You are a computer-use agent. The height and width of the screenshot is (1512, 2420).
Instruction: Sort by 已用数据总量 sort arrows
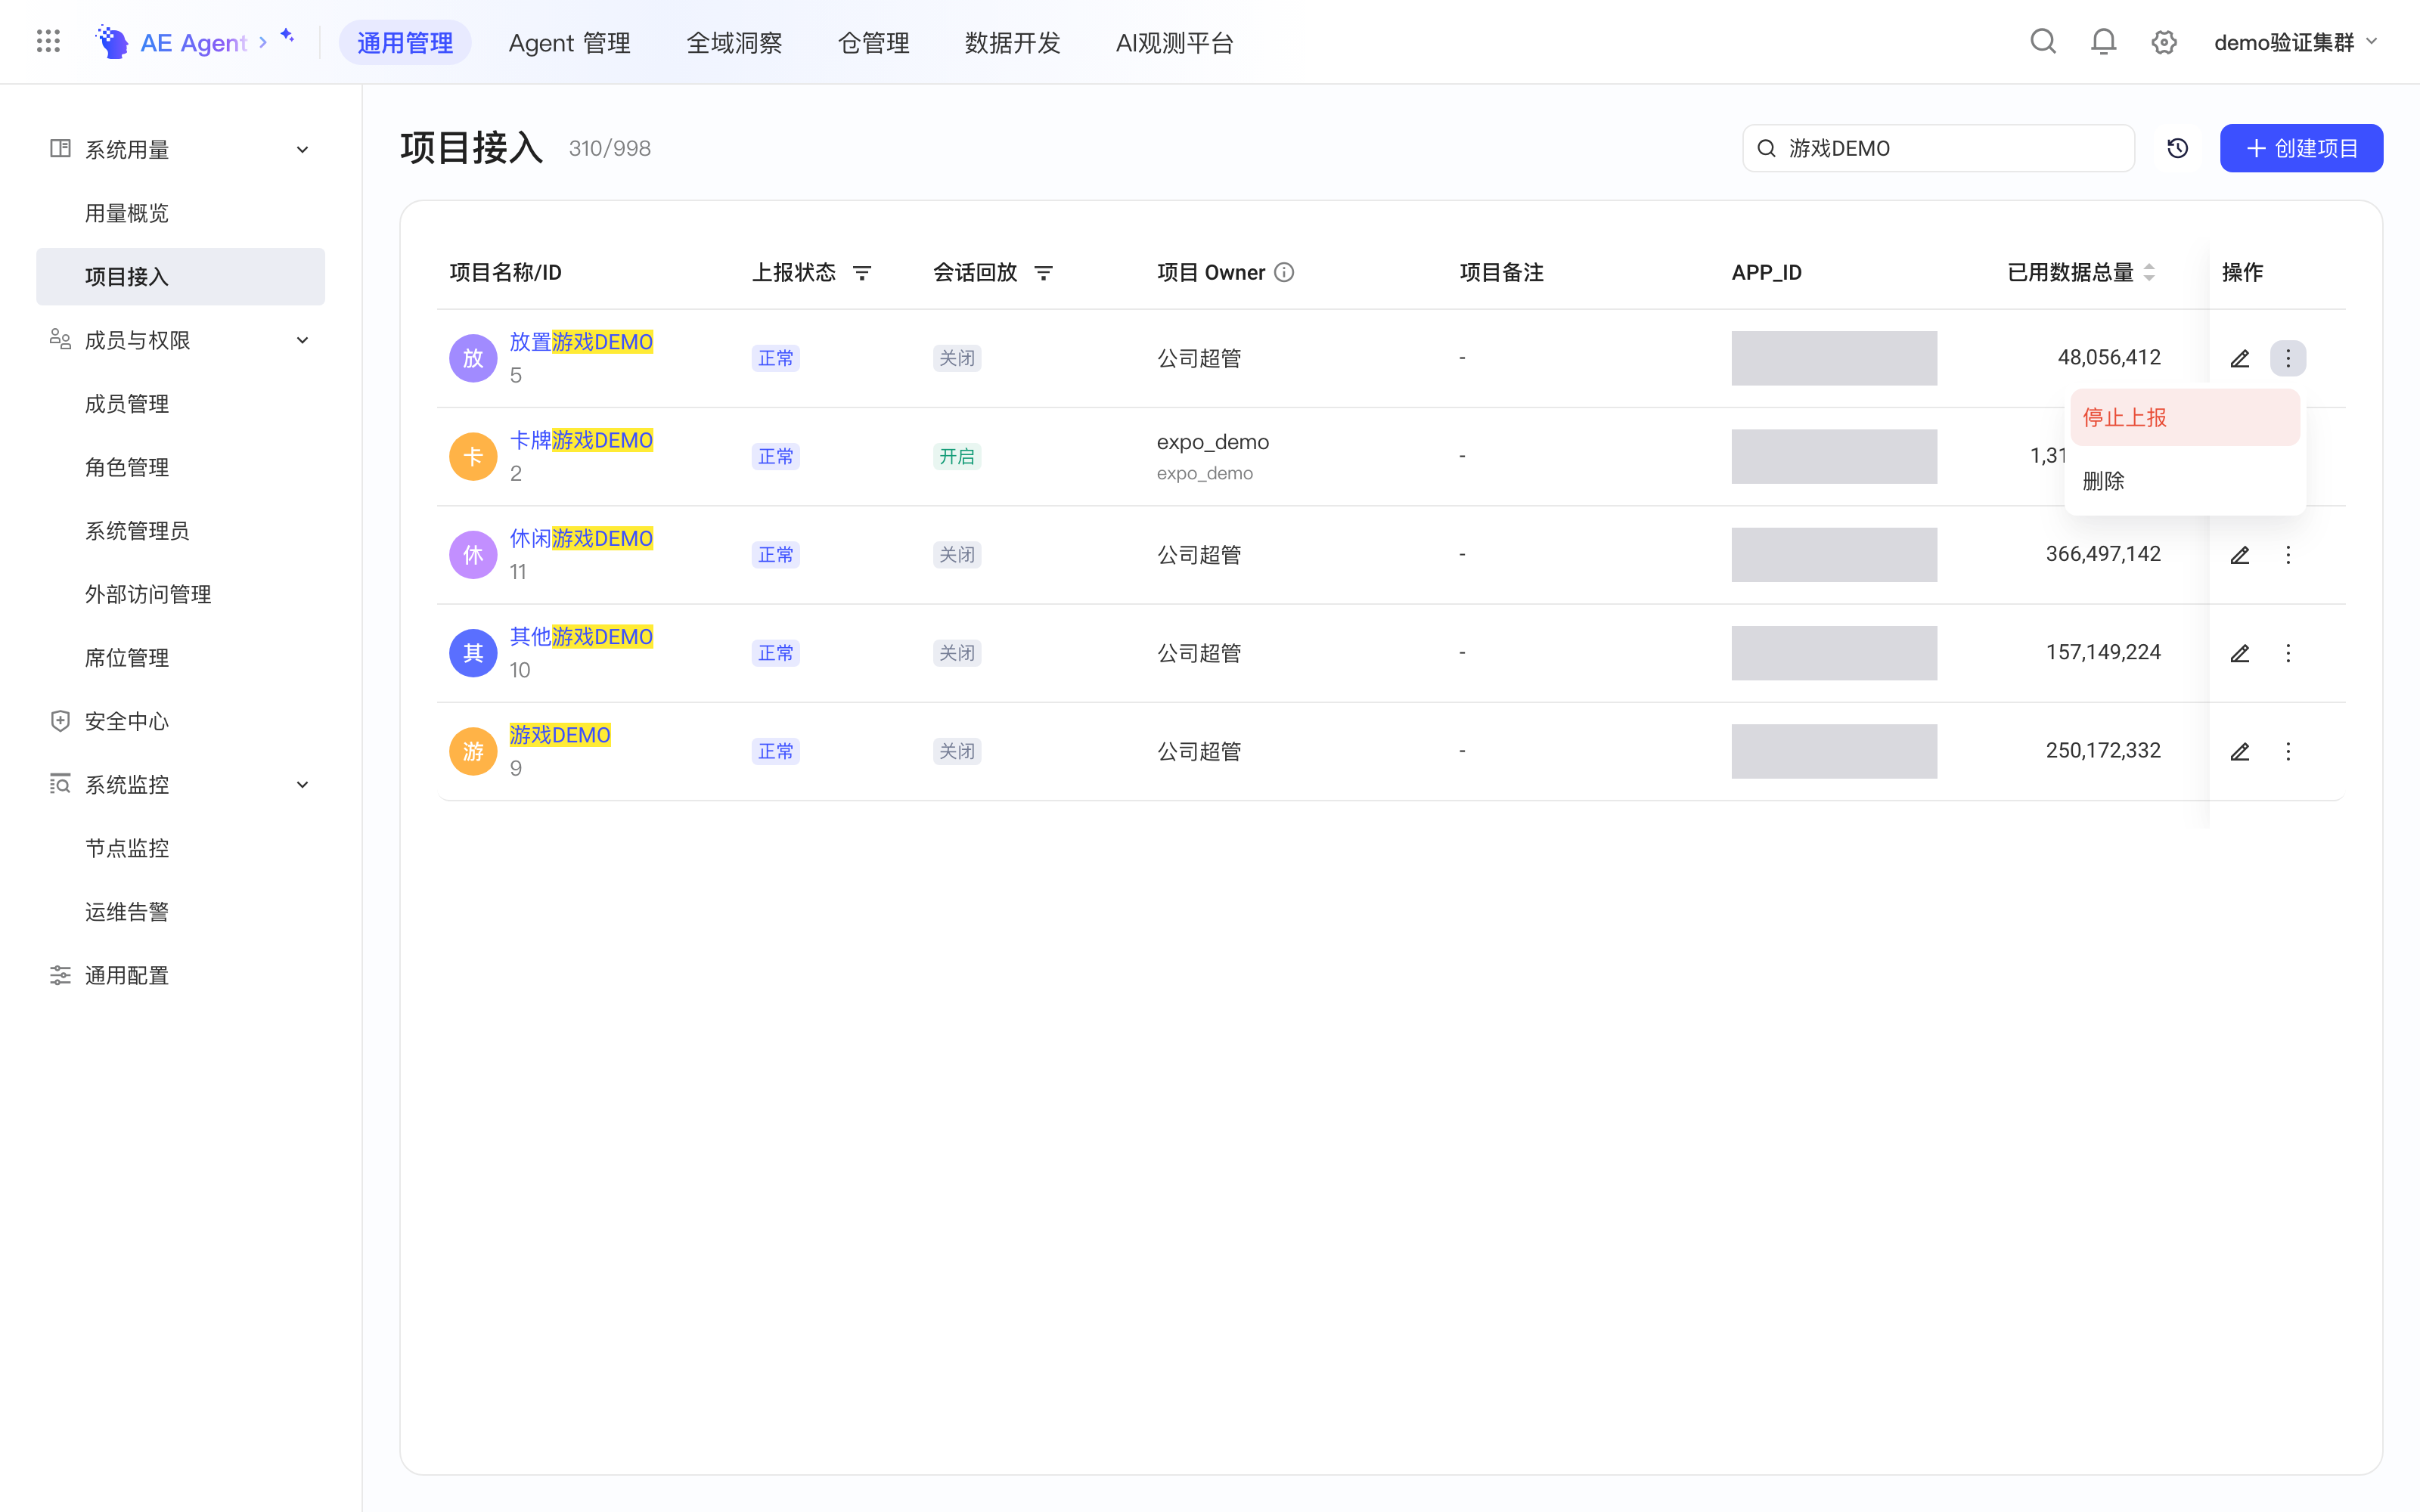tap(2149, 272)
